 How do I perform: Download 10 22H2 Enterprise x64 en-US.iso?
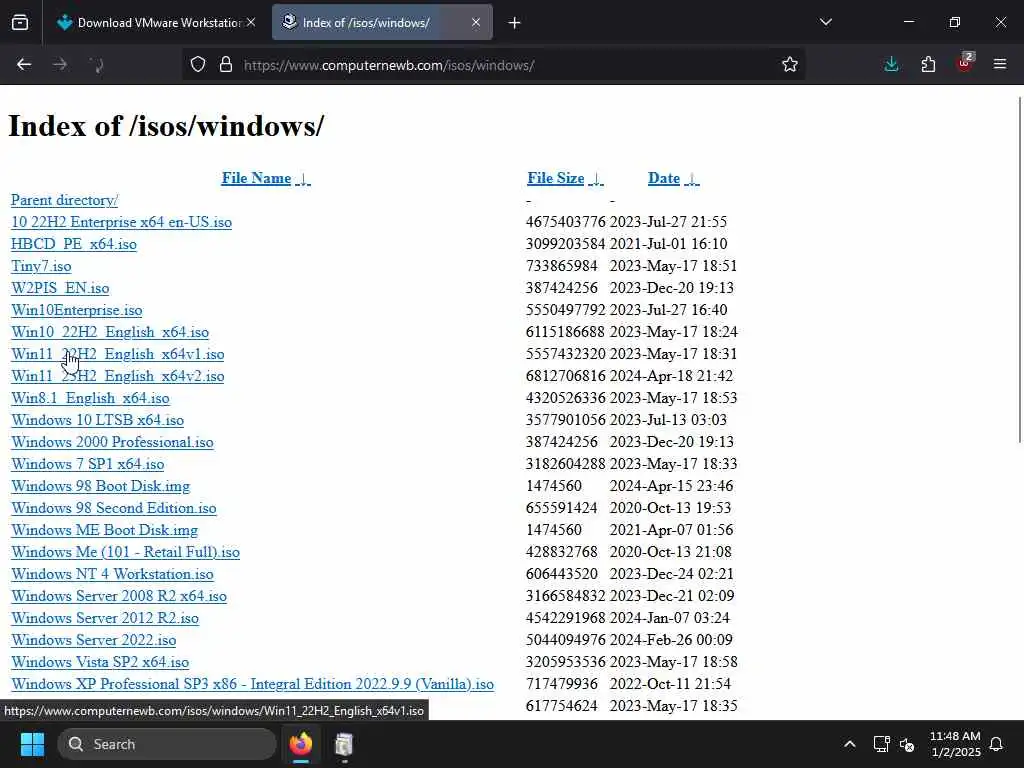(121, 222)
